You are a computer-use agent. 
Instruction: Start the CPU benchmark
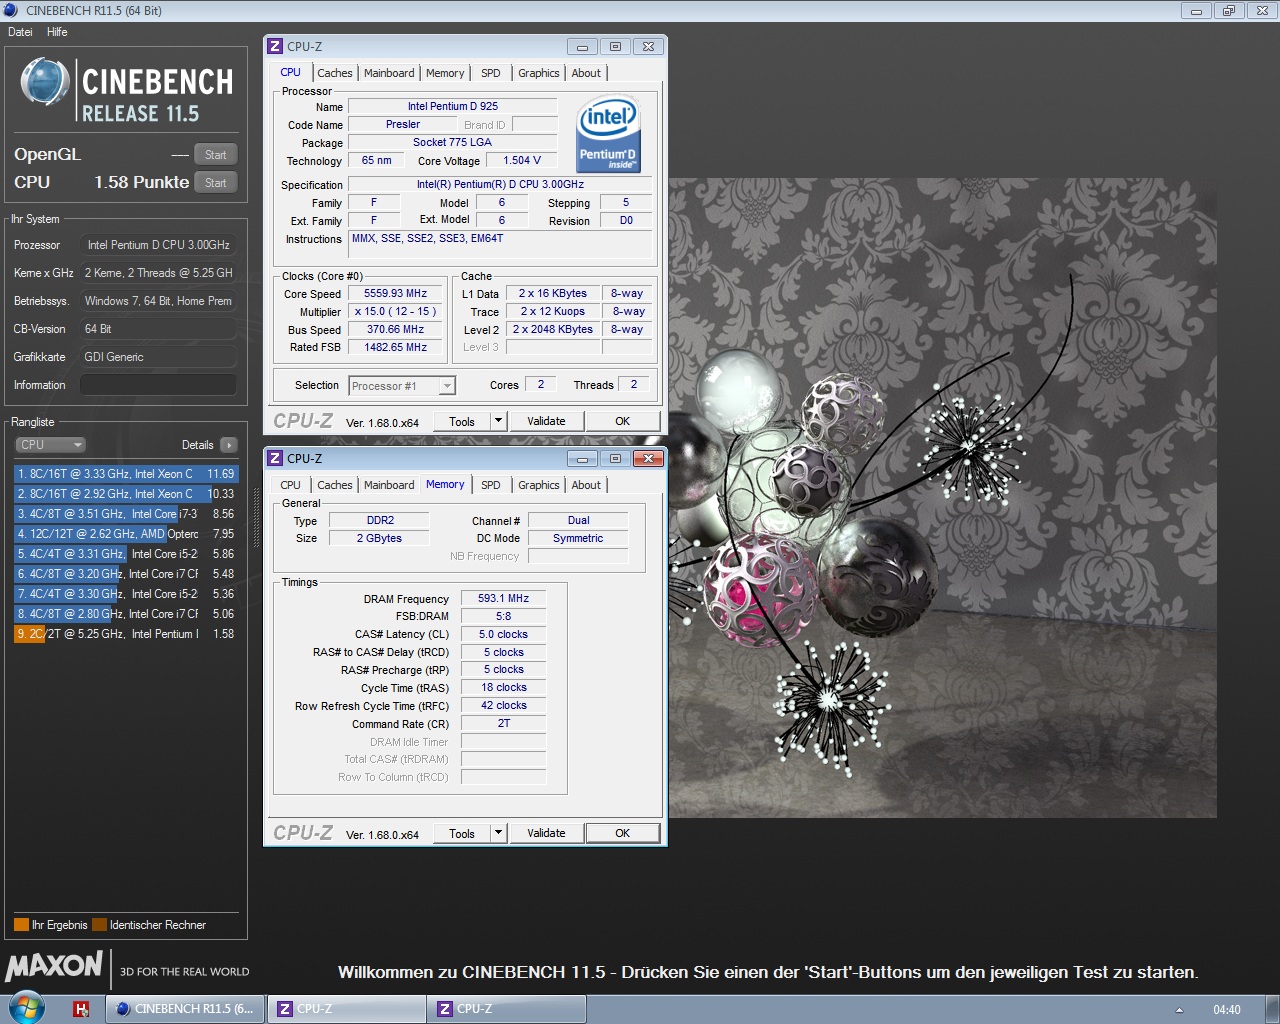[215, 183]
